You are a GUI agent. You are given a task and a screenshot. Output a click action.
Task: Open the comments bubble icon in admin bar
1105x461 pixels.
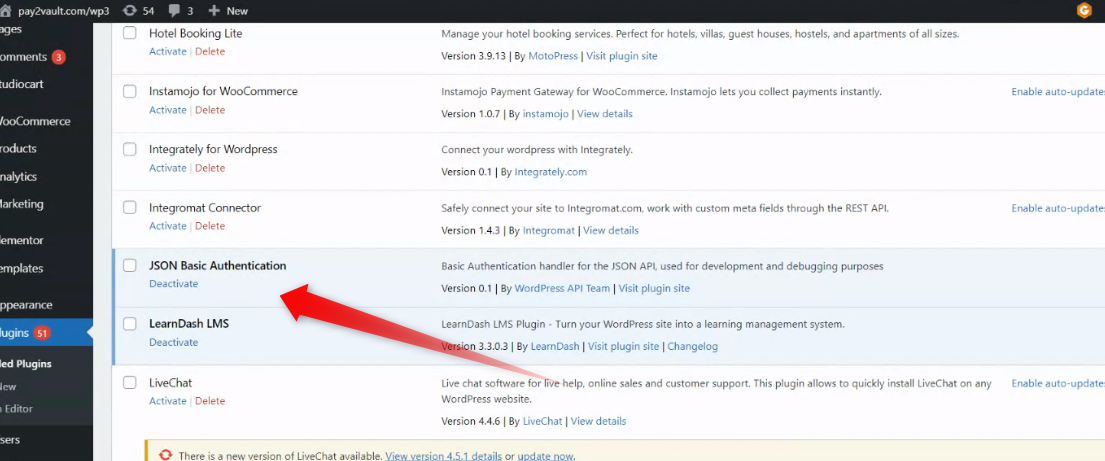point(174,11)
